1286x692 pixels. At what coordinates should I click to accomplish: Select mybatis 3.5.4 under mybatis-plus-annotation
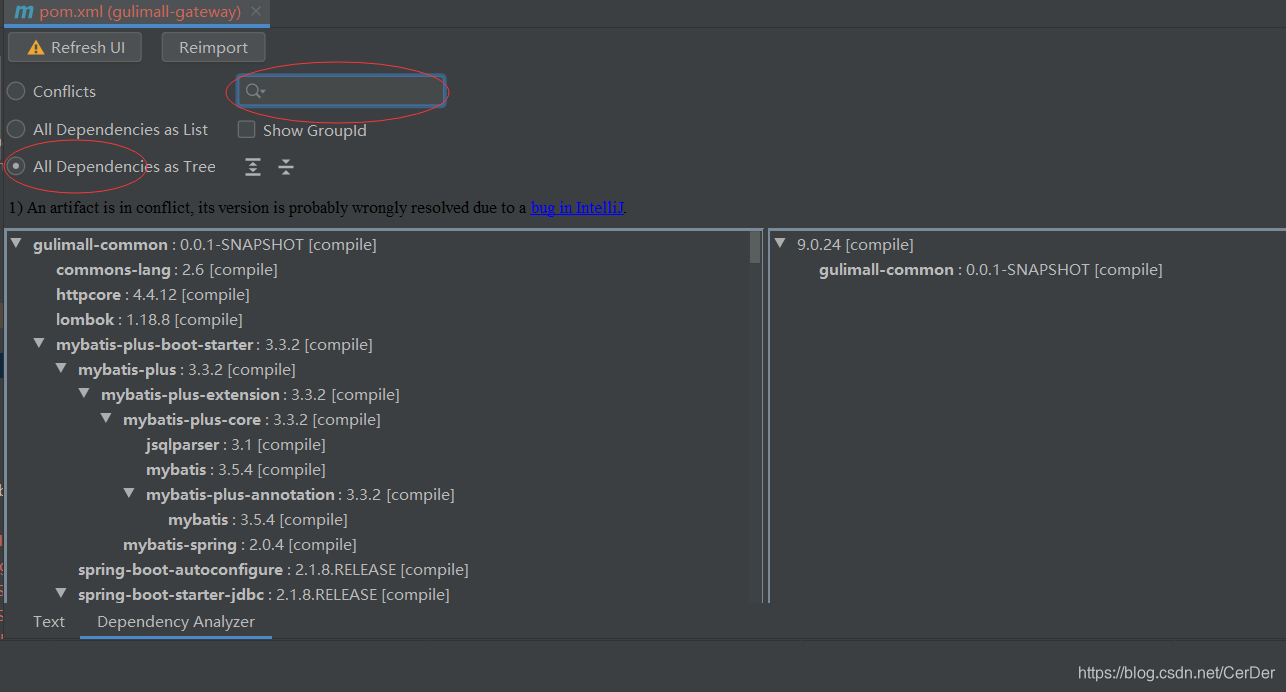point(258,519)
